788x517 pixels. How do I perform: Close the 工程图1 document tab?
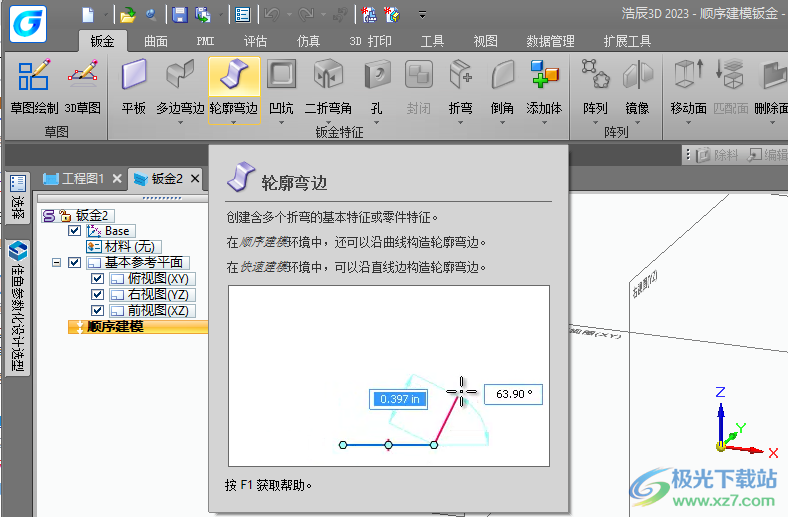(x=117, y=178)
